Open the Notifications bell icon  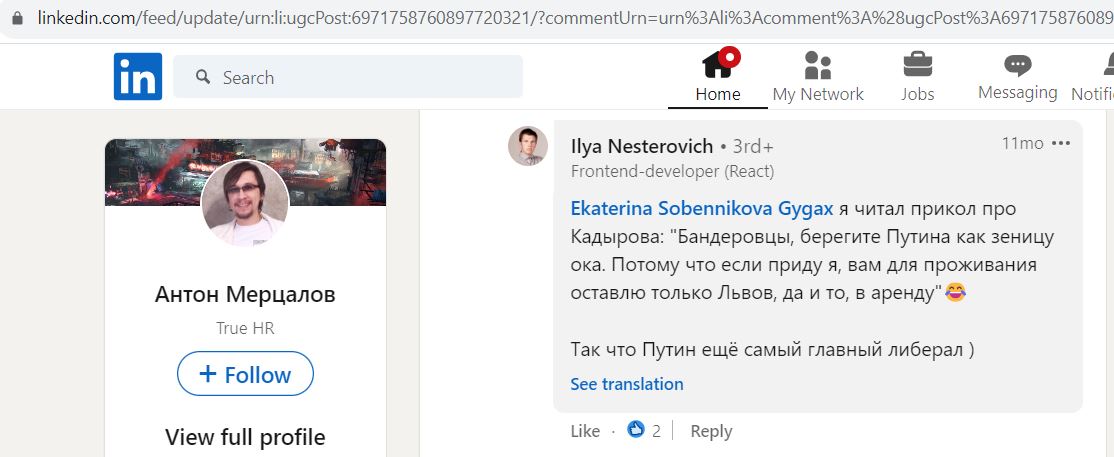[1109, 65]
